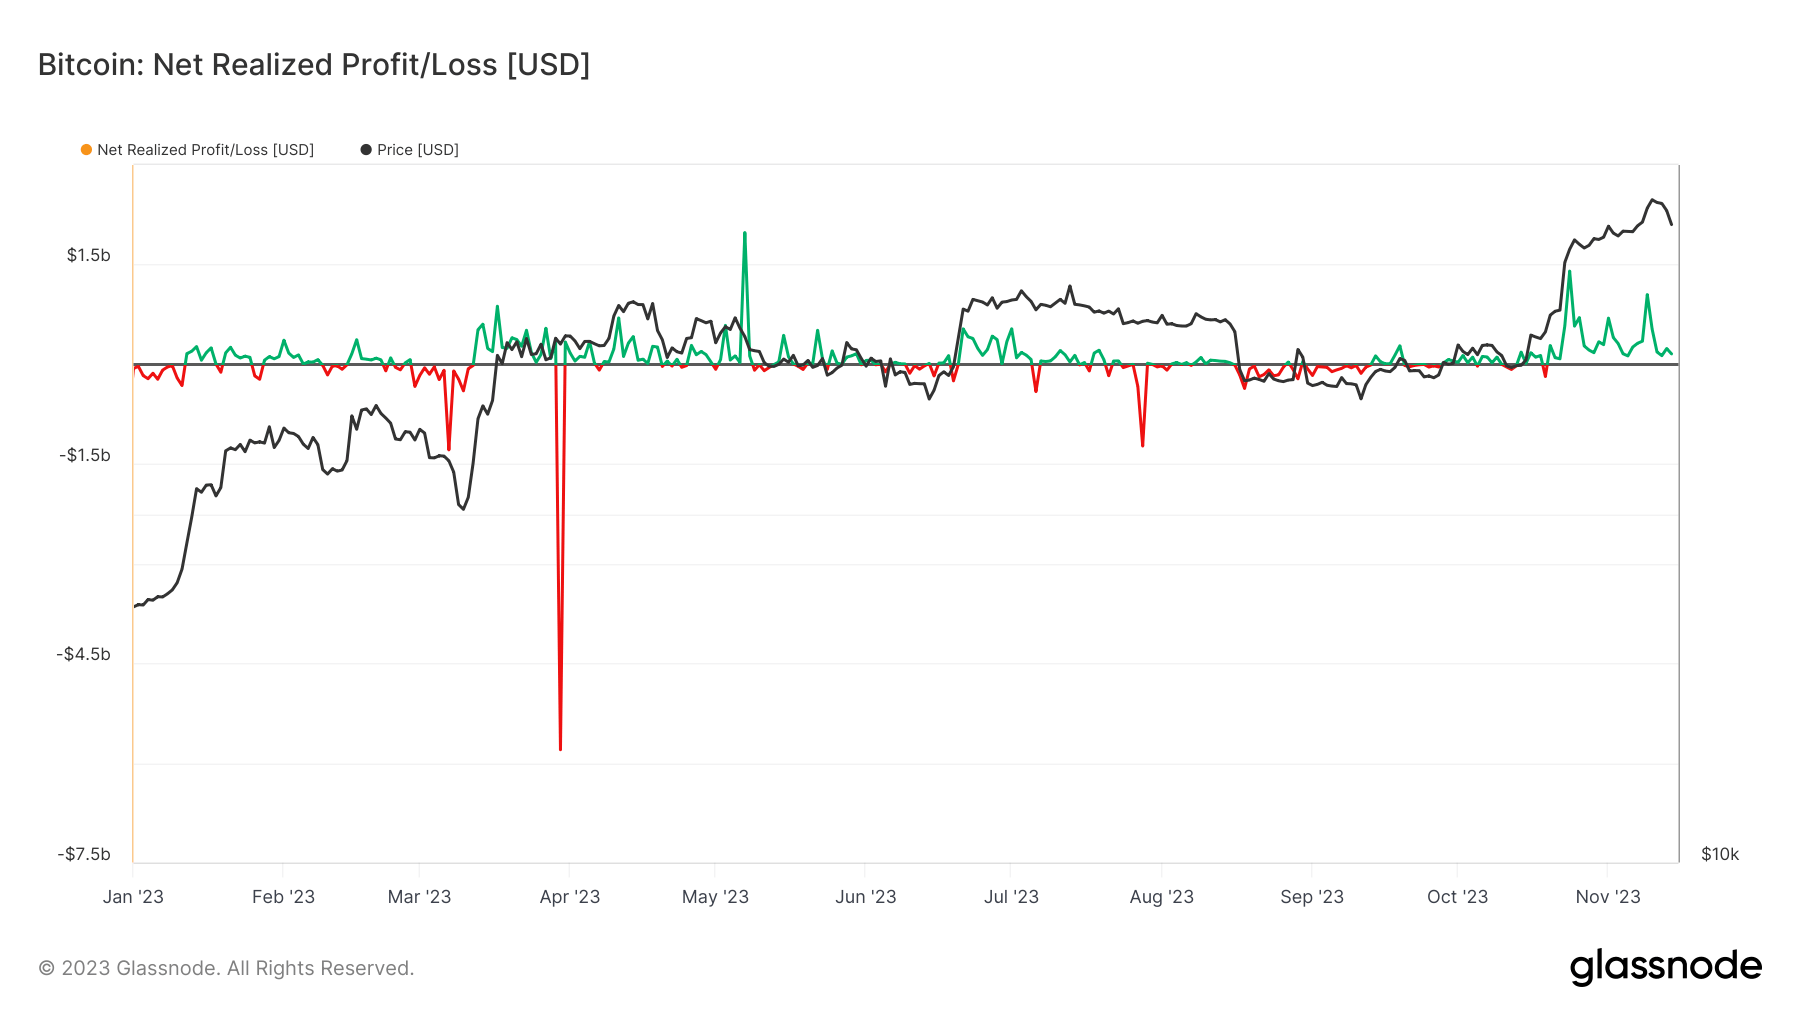
Task: Click the Jan '23 x-axis label
Action: (133, 897)
